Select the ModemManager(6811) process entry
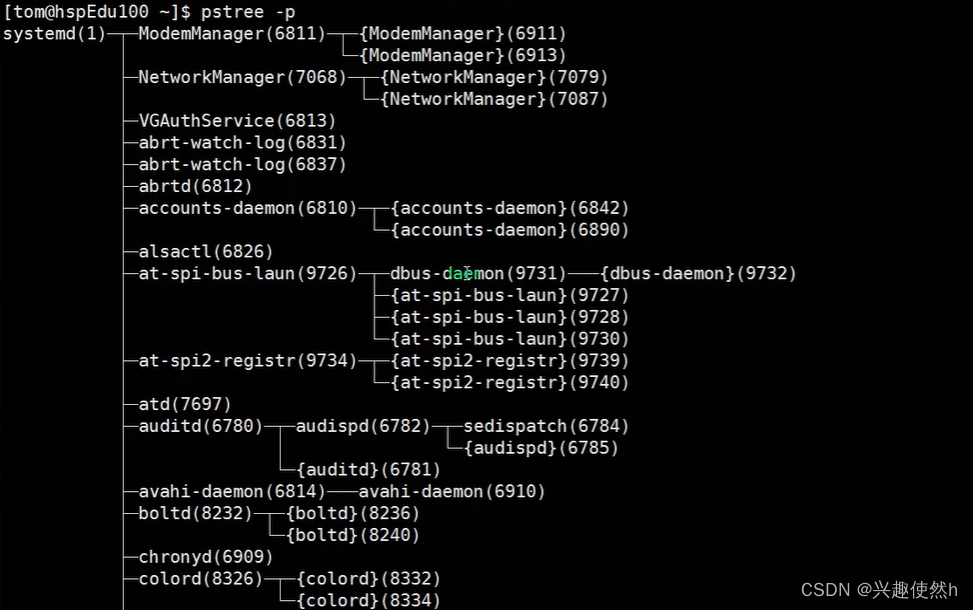The image size is (973, 610). click(232, 34)
